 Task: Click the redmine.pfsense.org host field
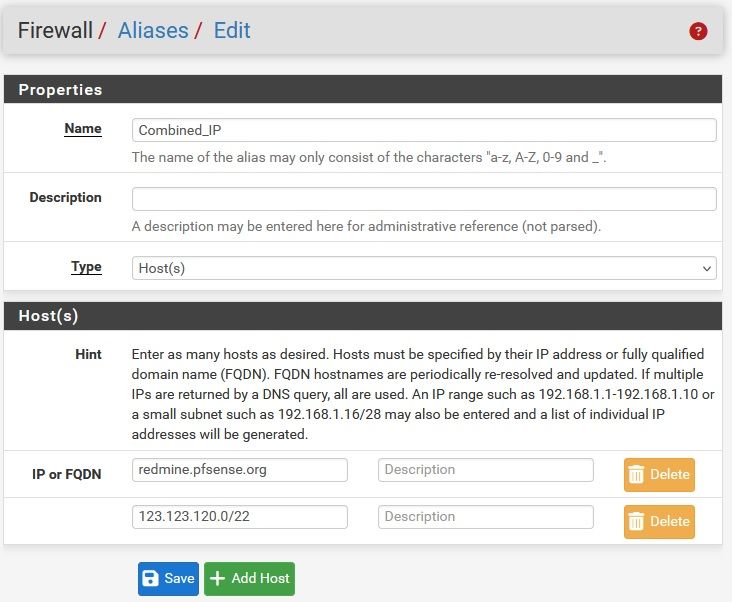click(240, 470)
